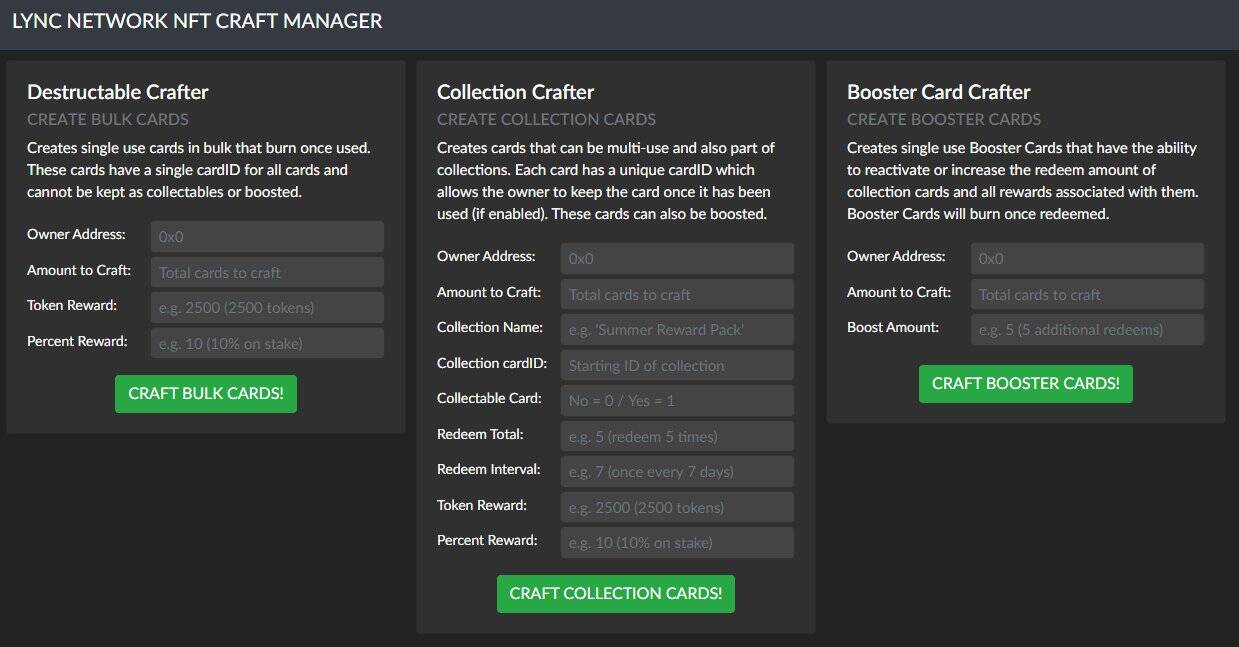Hit the CRAFT BOOSTER CARDS! button
This screenshot has height=647, width=1239.
[x=1025, y=384]
